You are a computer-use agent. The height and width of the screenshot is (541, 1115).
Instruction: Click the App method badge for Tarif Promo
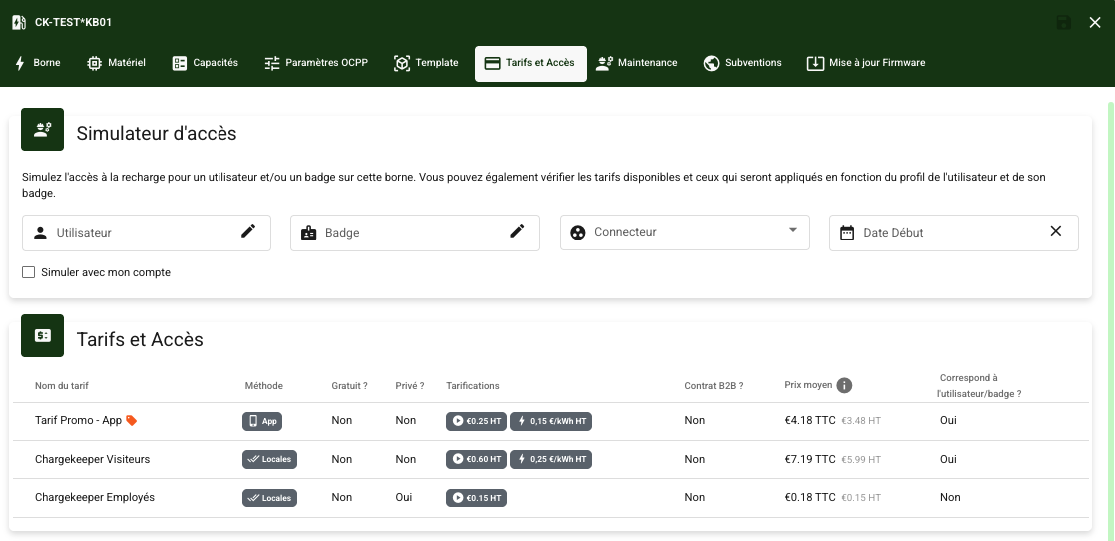[x=262, y=421]
